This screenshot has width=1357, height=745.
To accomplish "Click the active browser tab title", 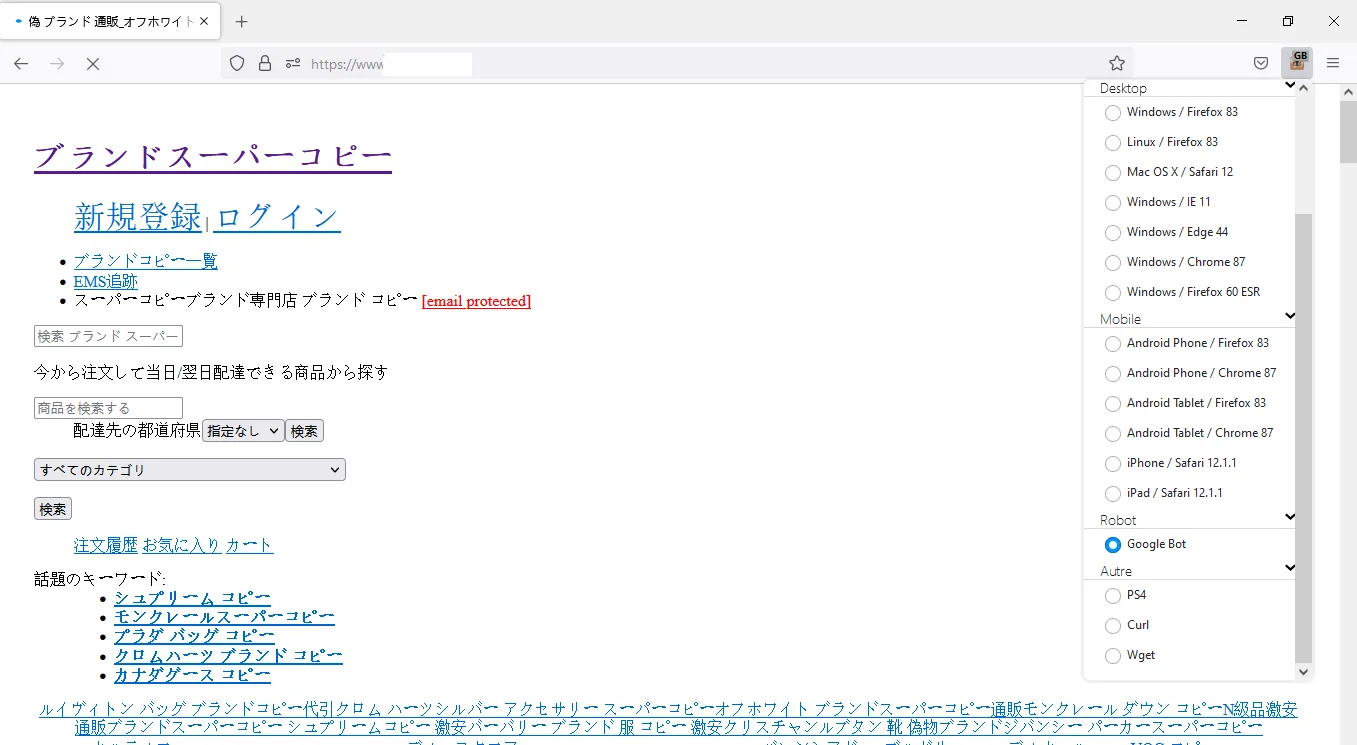I will pos(111,21).
